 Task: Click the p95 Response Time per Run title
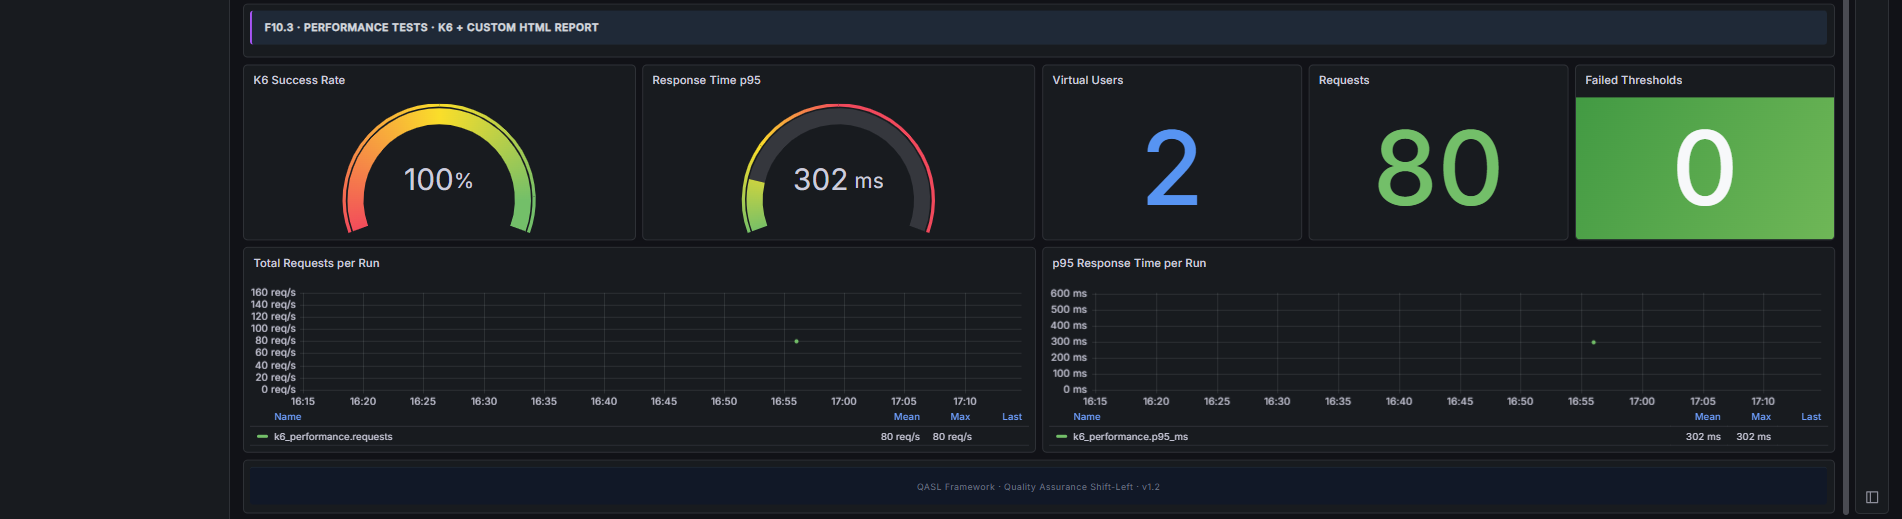(x=1129, y=263)
